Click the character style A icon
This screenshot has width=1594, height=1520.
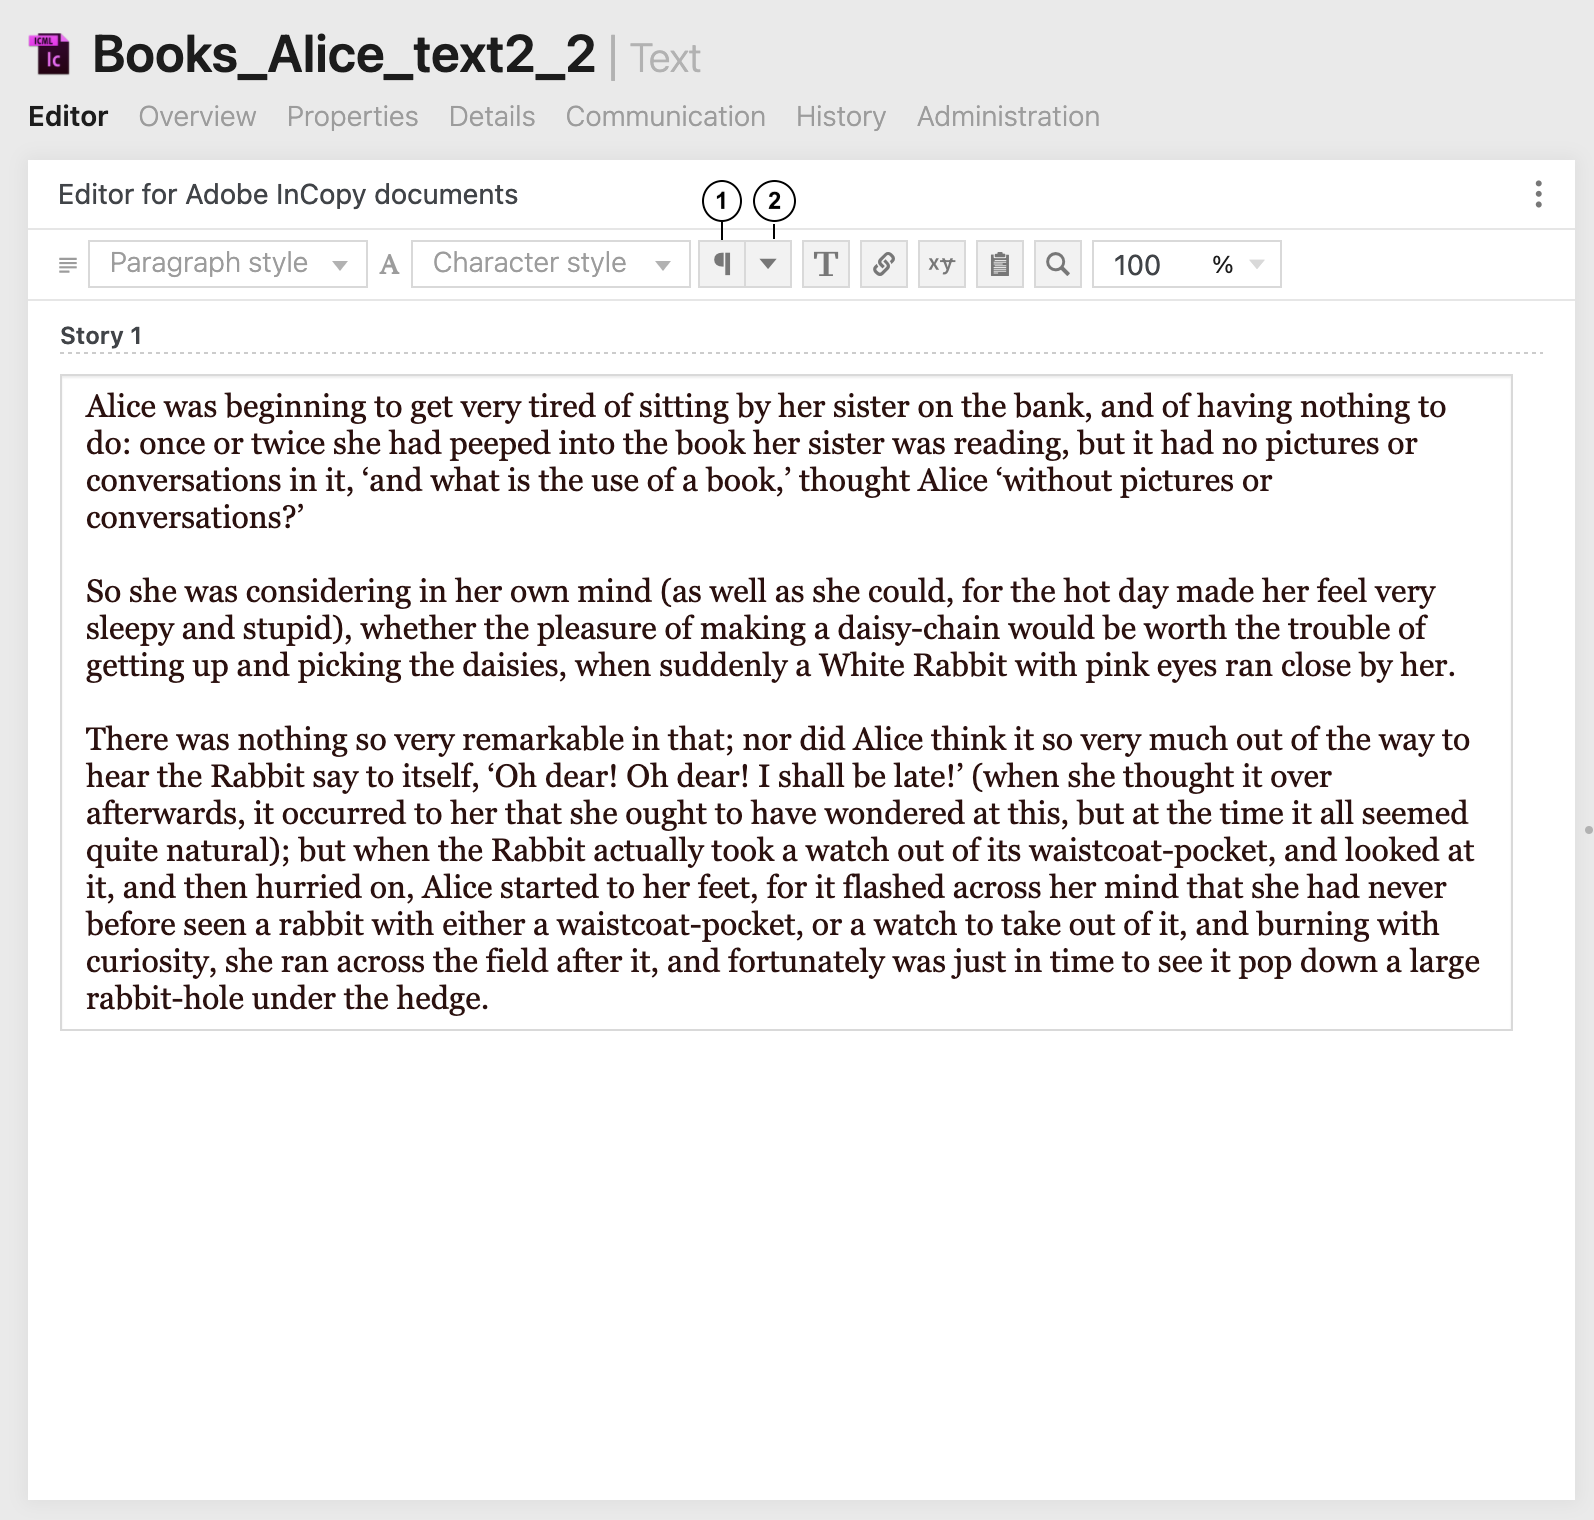point(390,265)
